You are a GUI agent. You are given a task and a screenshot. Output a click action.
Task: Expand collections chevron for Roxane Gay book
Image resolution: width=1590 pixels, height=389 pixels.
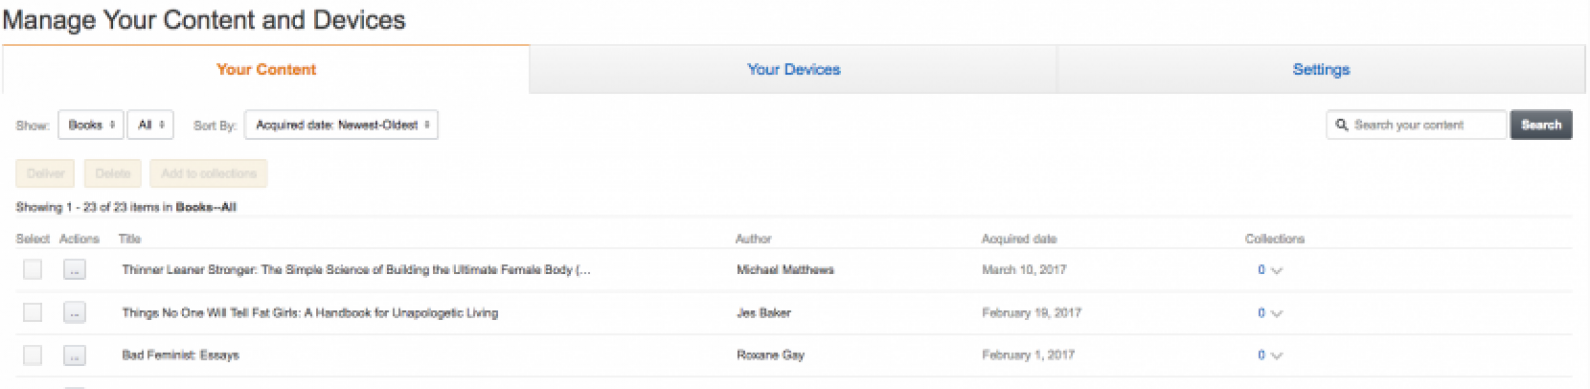(x=1276, y=356)
